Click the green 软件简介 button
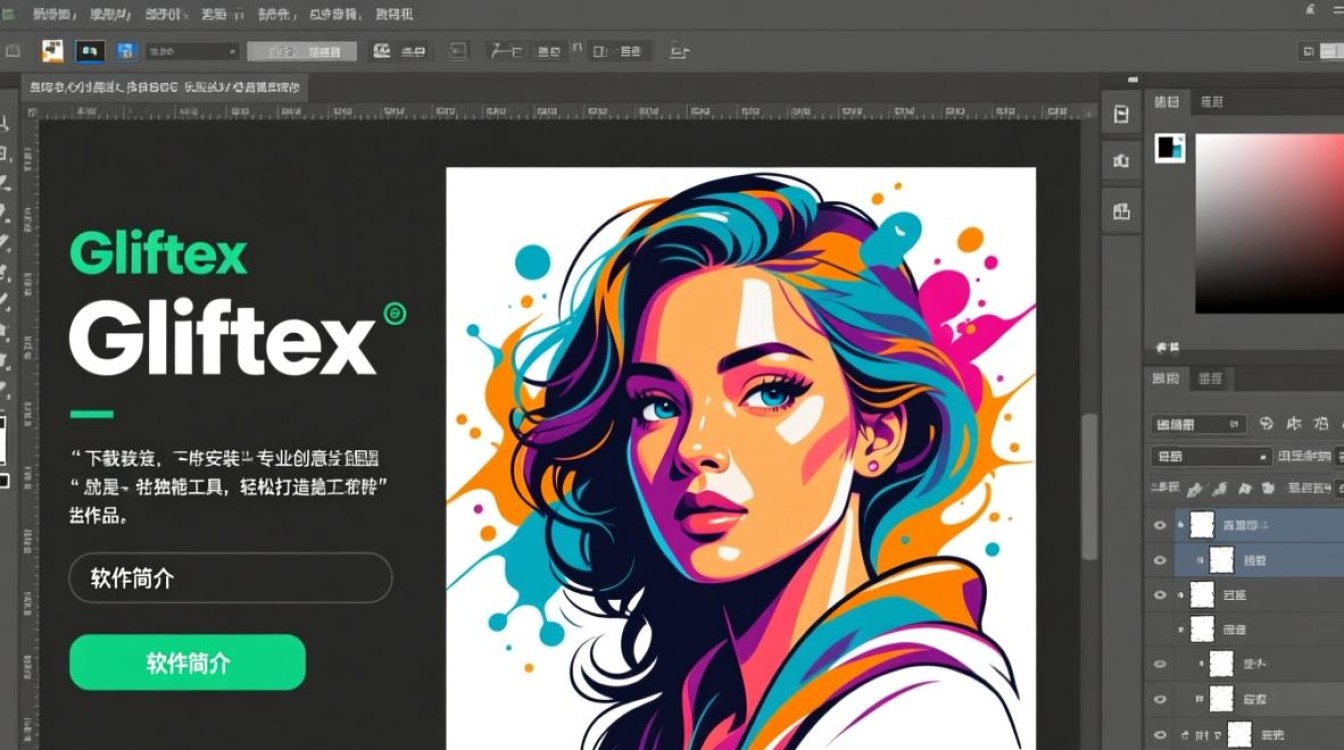This screenshot has width=1344, height=750. pos(187,663)
